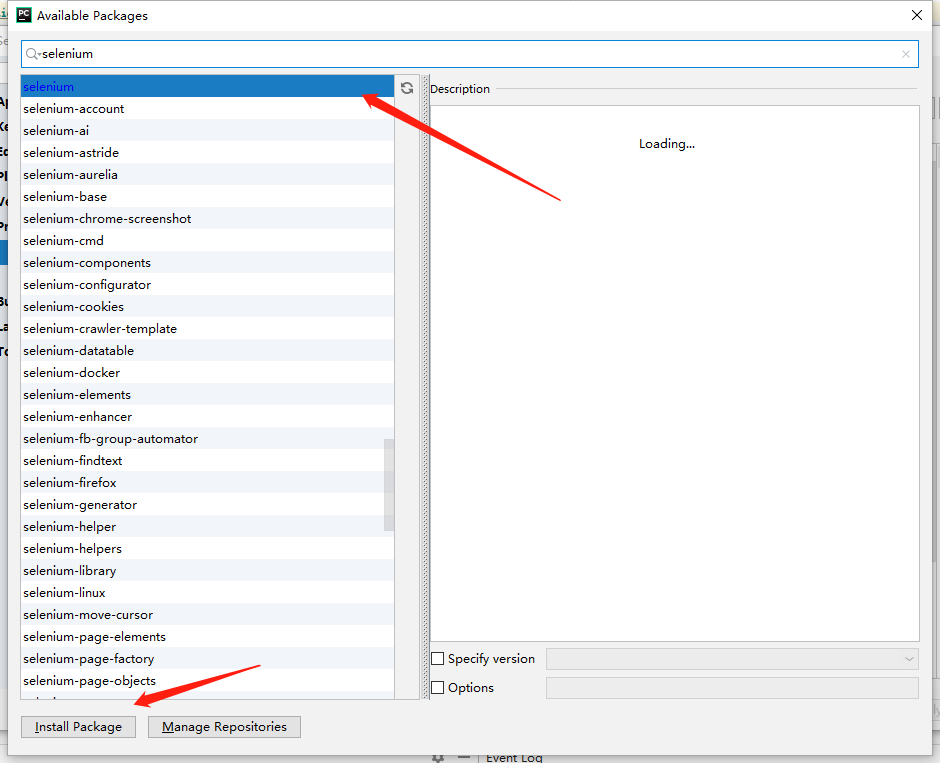
Task: Select selenium-helper package
Action: pyautogui.click(x=207, y=527)
